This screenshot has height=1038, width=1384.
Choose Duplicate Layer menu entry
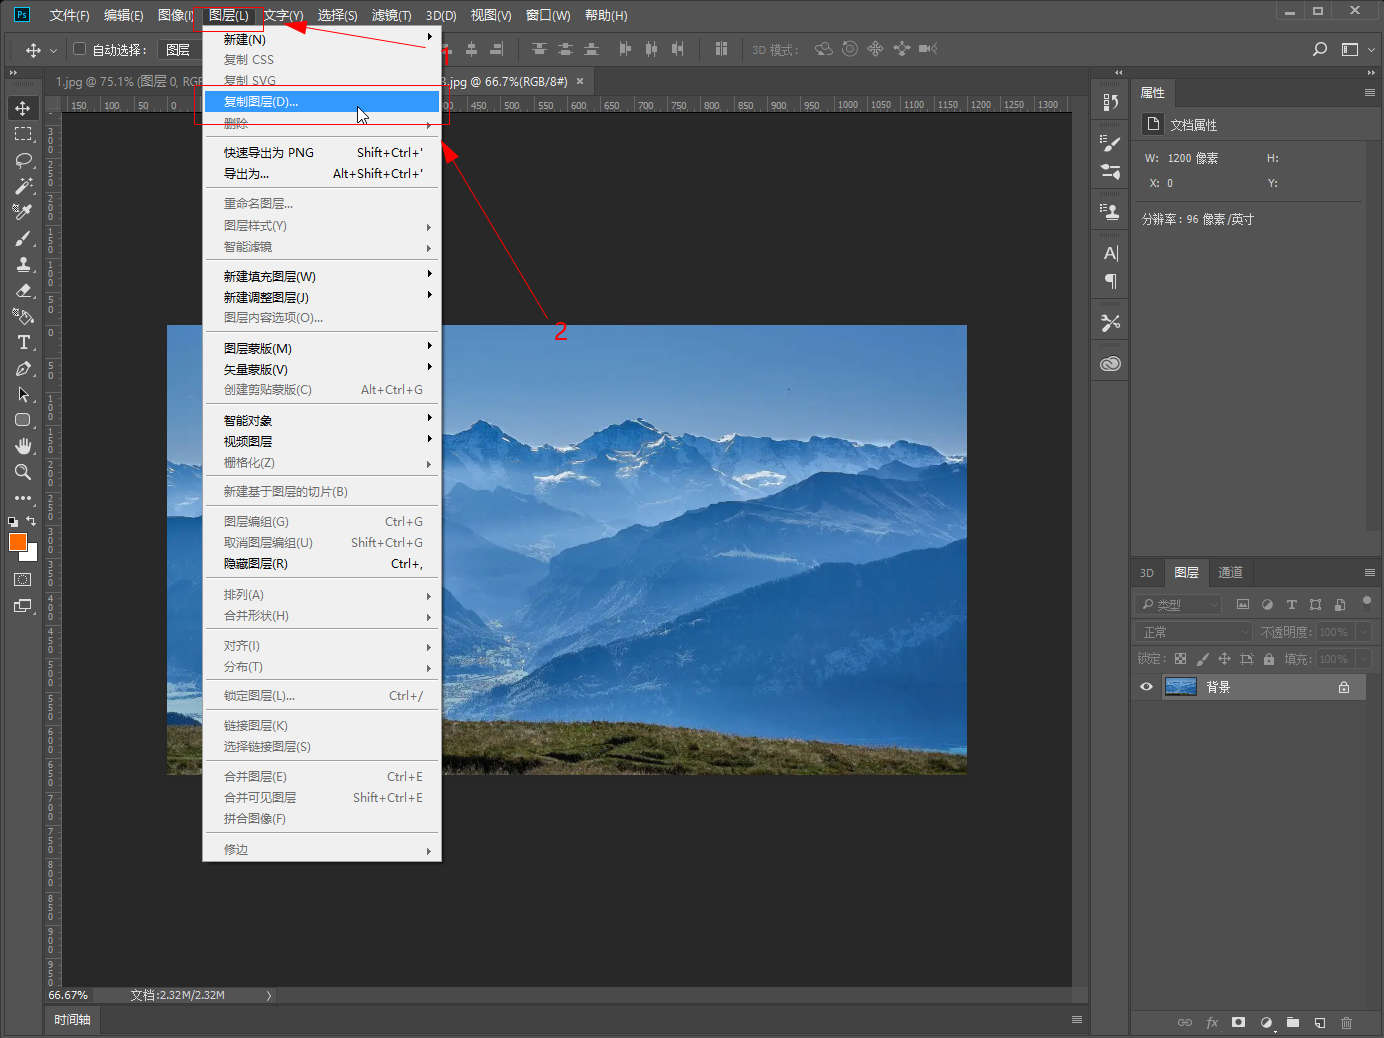(x=321, y=101)
